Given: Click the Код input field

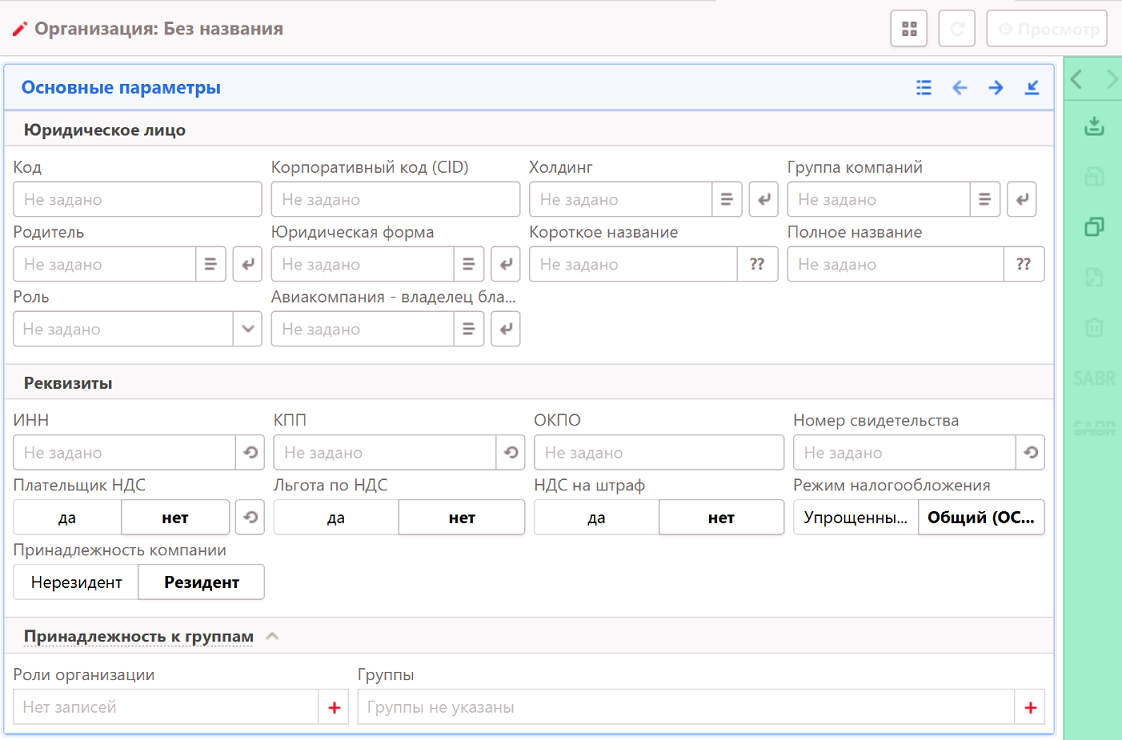Looking at the screenshot, I should coord(137,200).
